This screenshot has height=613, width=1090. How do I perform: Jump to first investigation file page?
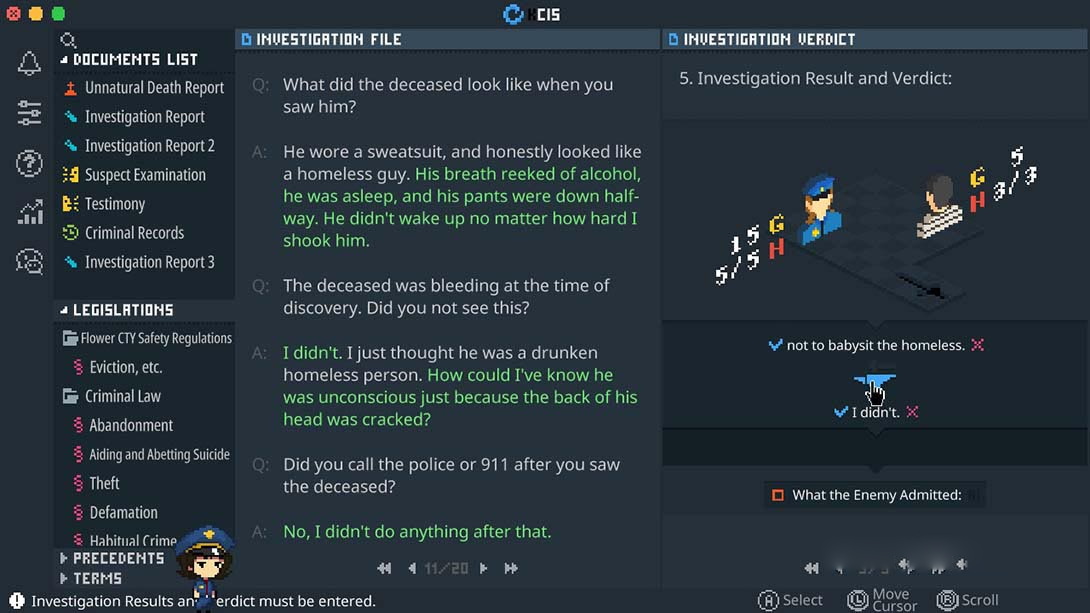[384, 568]
